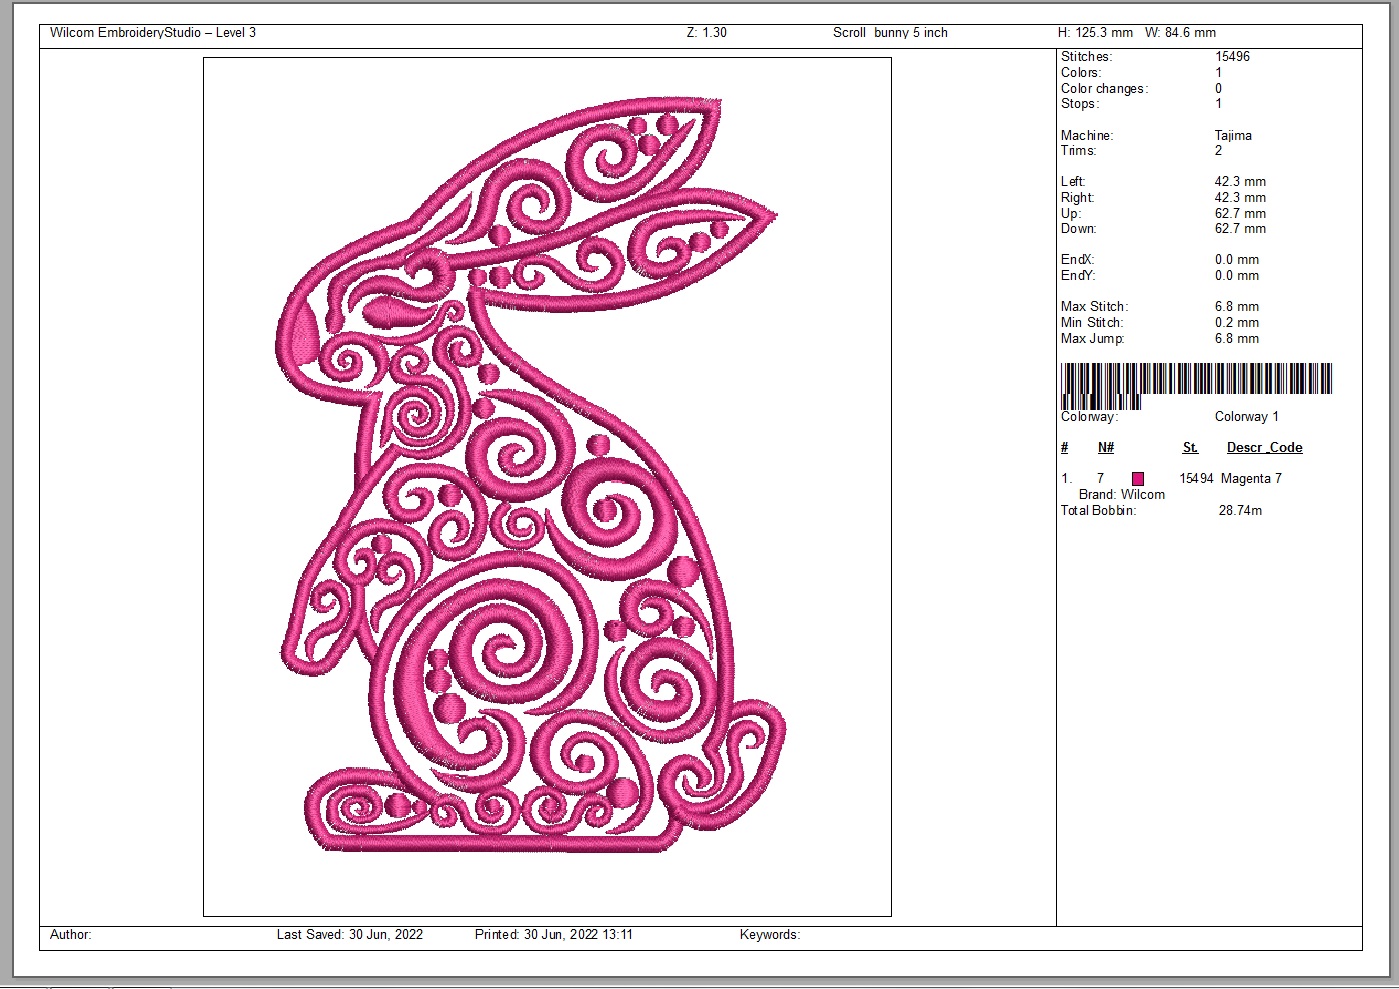Click the Machine value Tajima
Viewport: 1399px width, 989px height.
click(1233, 136)
